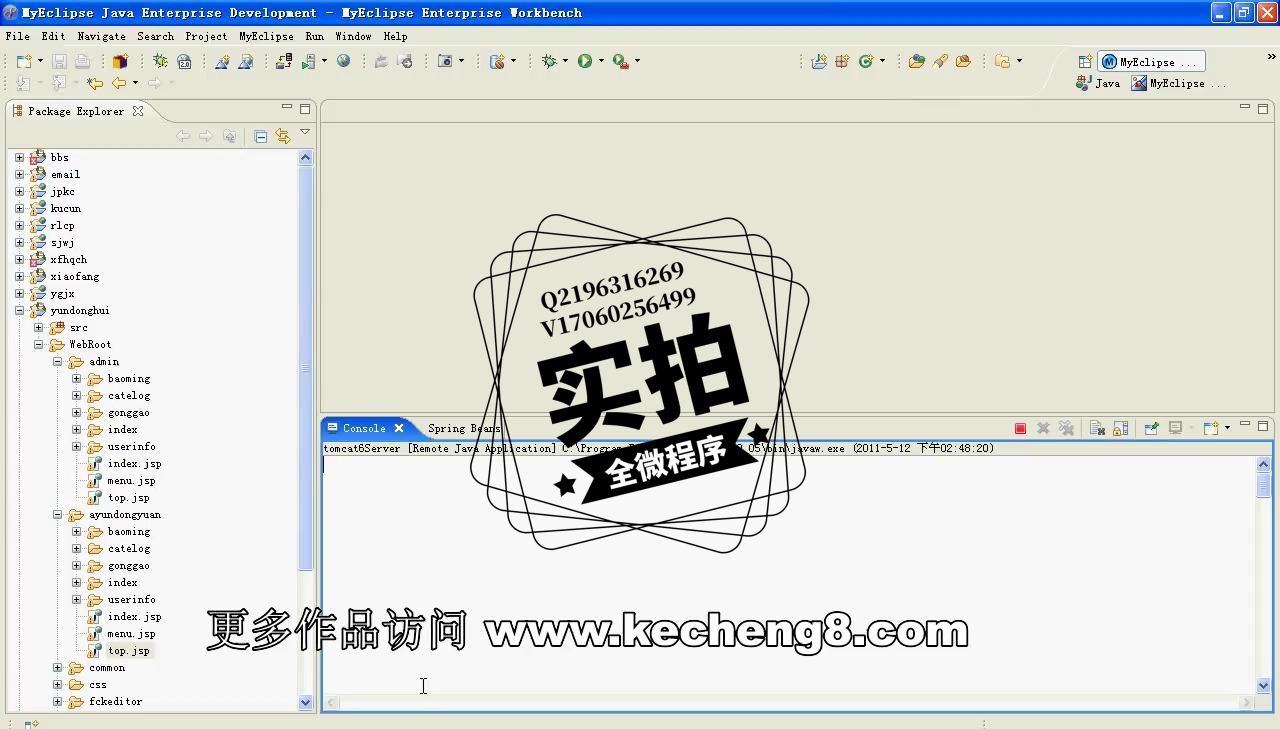Click the Last Edit Location arrow icon
1280x729 pixels.
pyautogui.click(x=95, y=84)
